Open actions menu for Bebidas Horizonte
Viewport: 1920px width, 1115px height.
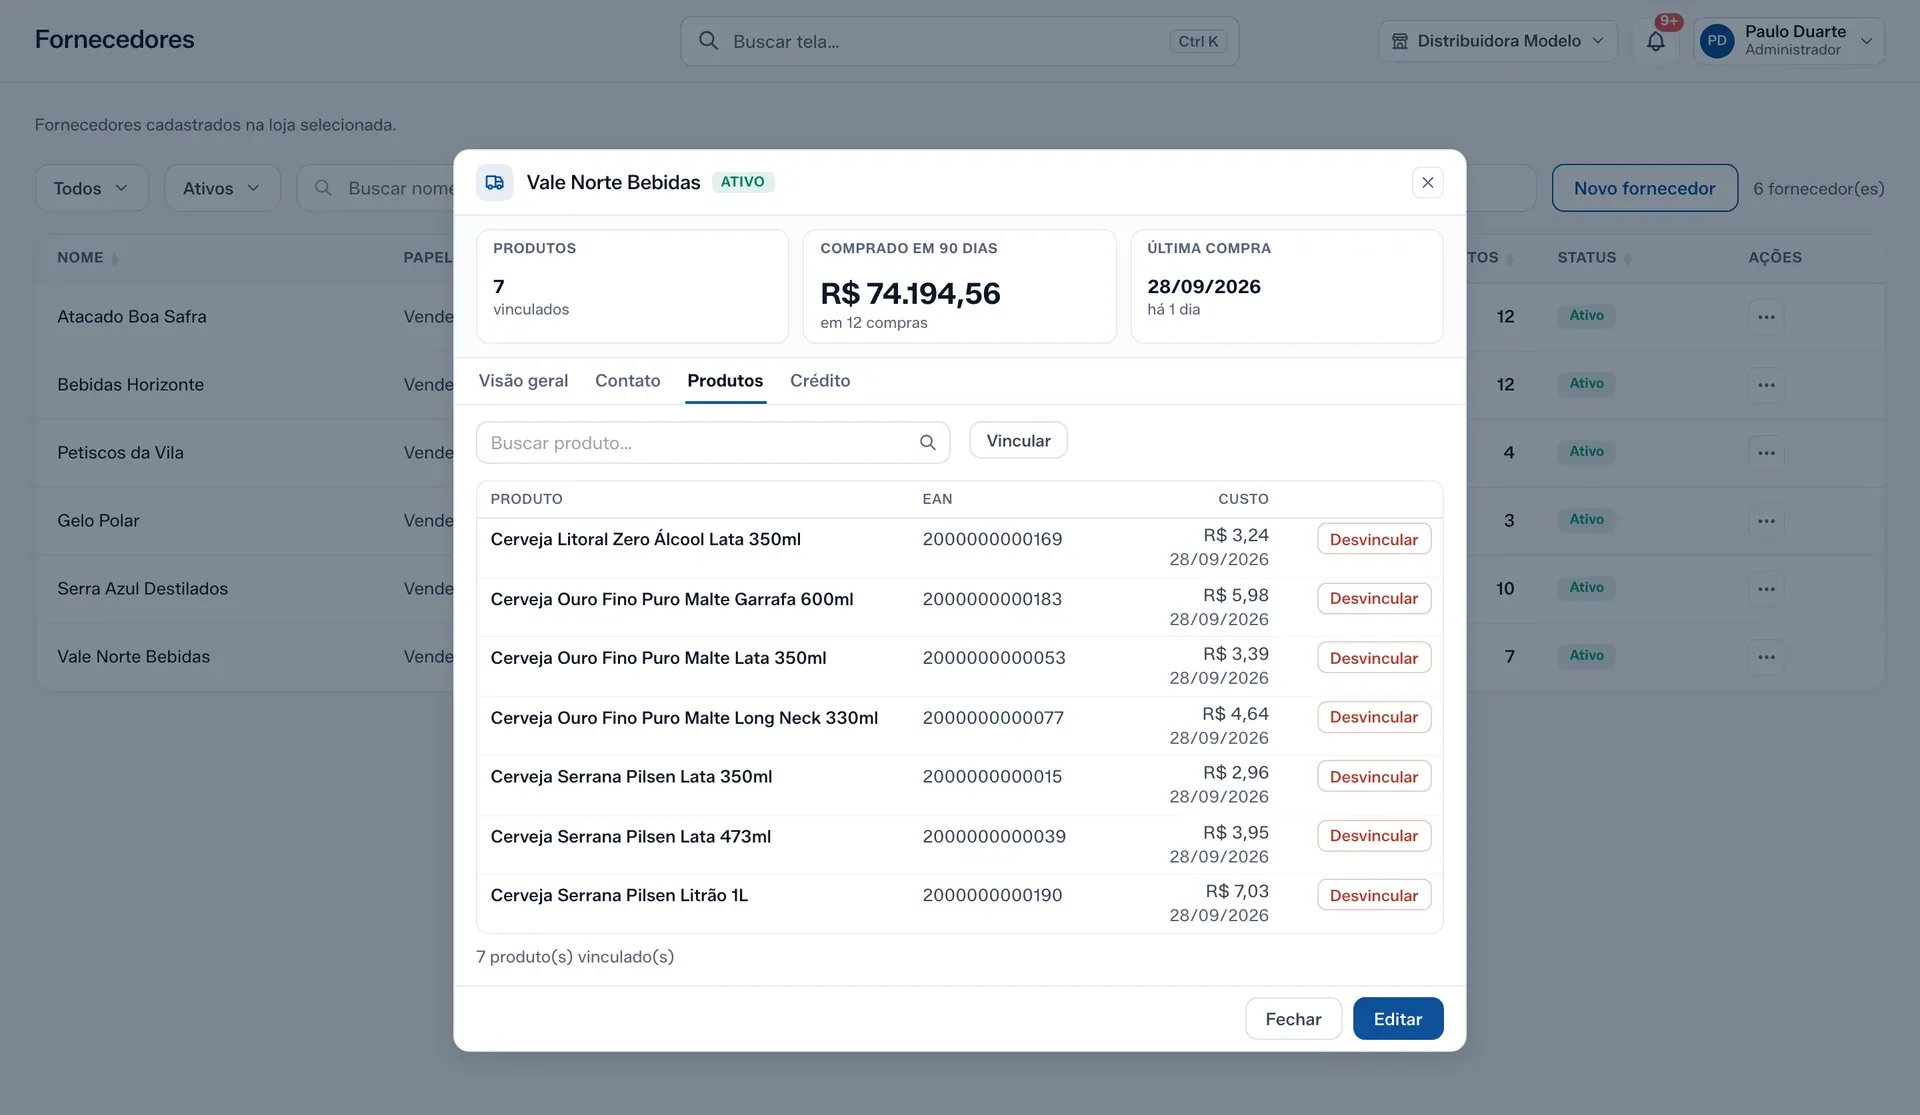pos(1766,385)
